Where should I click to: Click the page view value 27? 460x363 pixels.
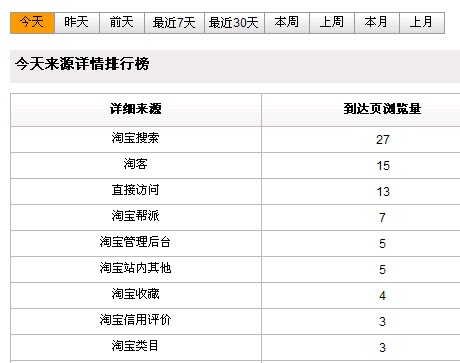(x=383, y=140)
